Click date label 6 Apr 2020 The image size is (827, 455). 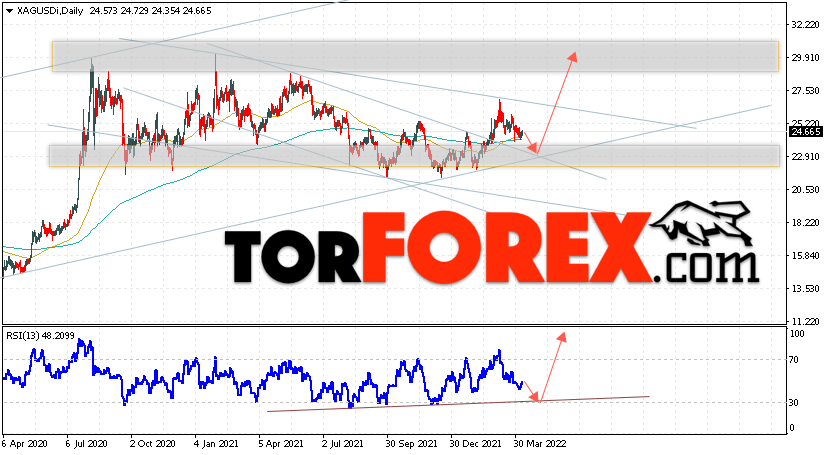click(25, 444)
